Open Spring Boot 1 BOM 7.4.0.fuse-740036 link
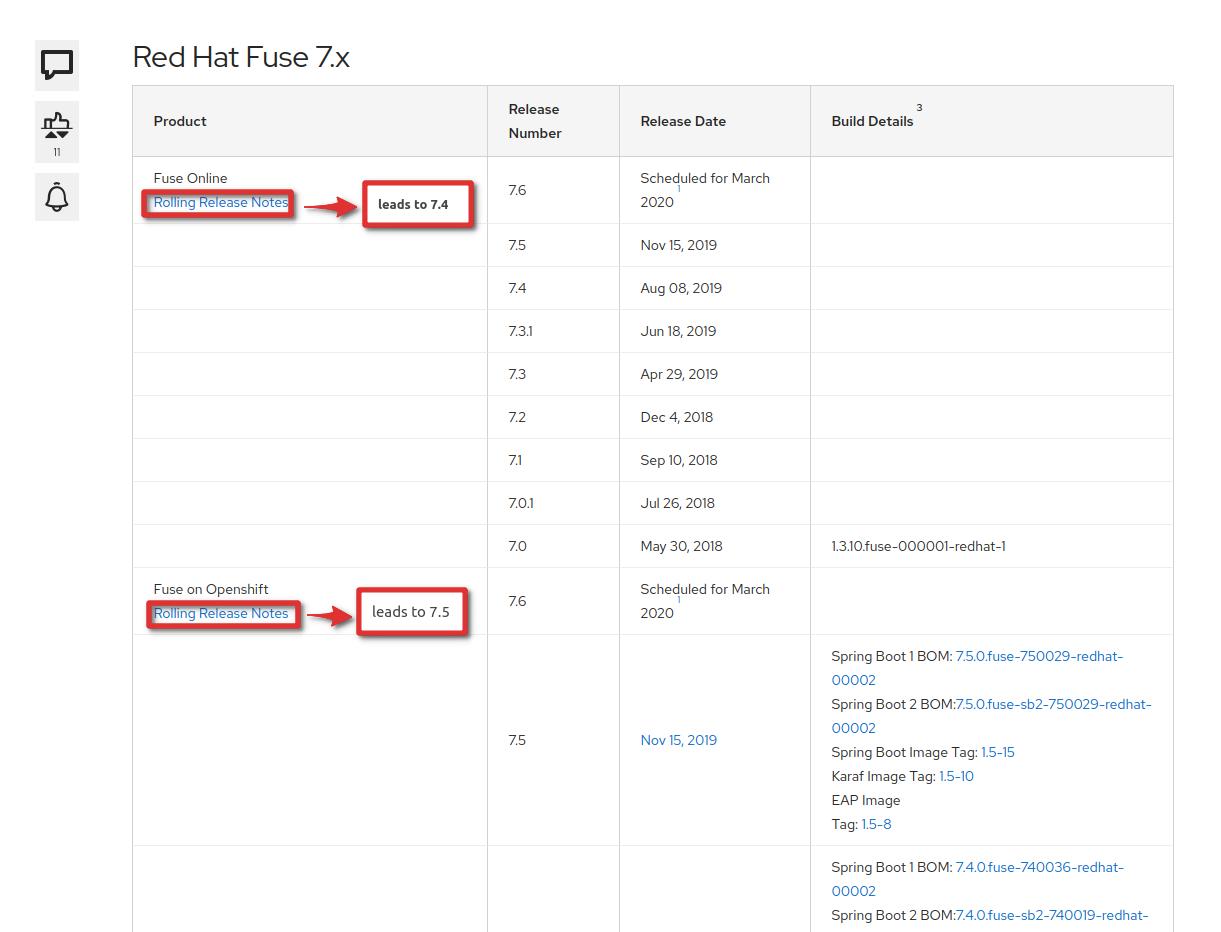 pos(1039,868)
